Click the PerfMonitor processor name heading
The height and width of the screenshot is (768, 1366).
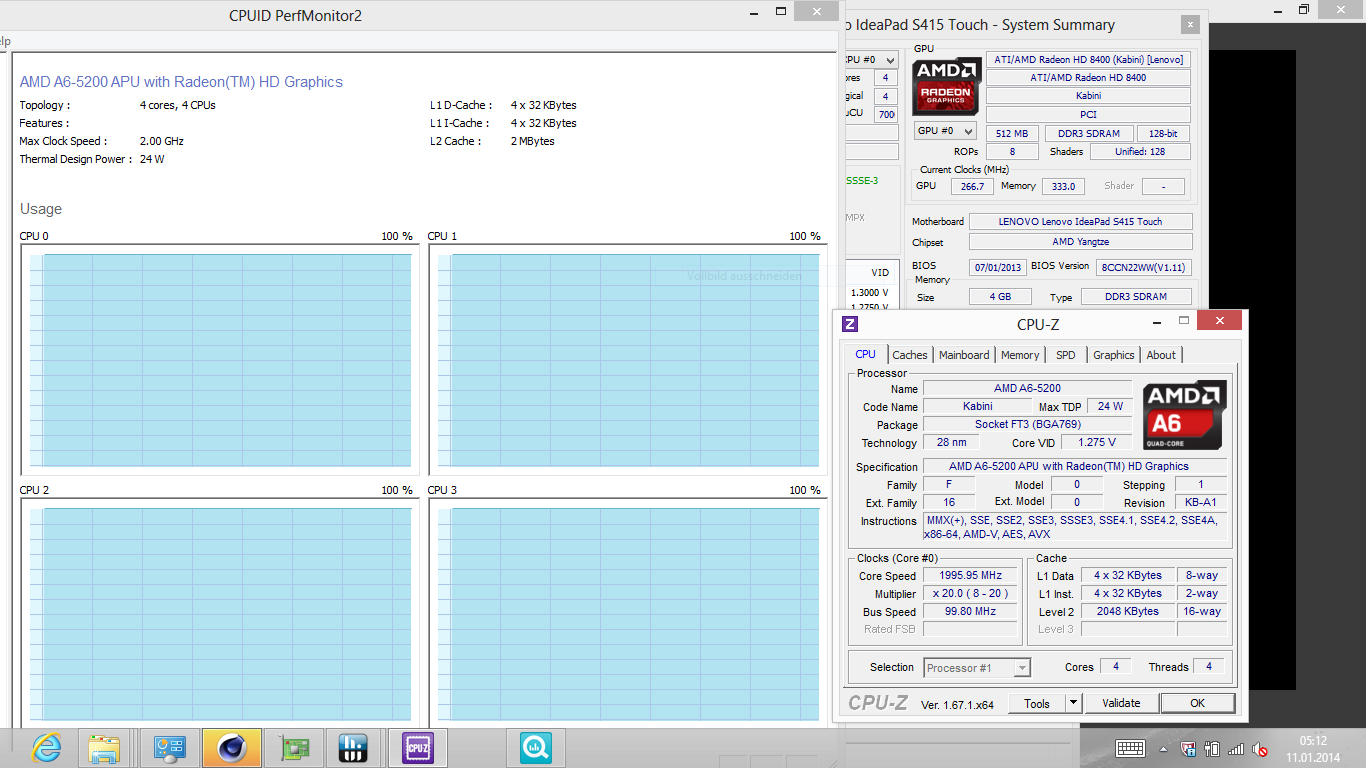point(181,82)
